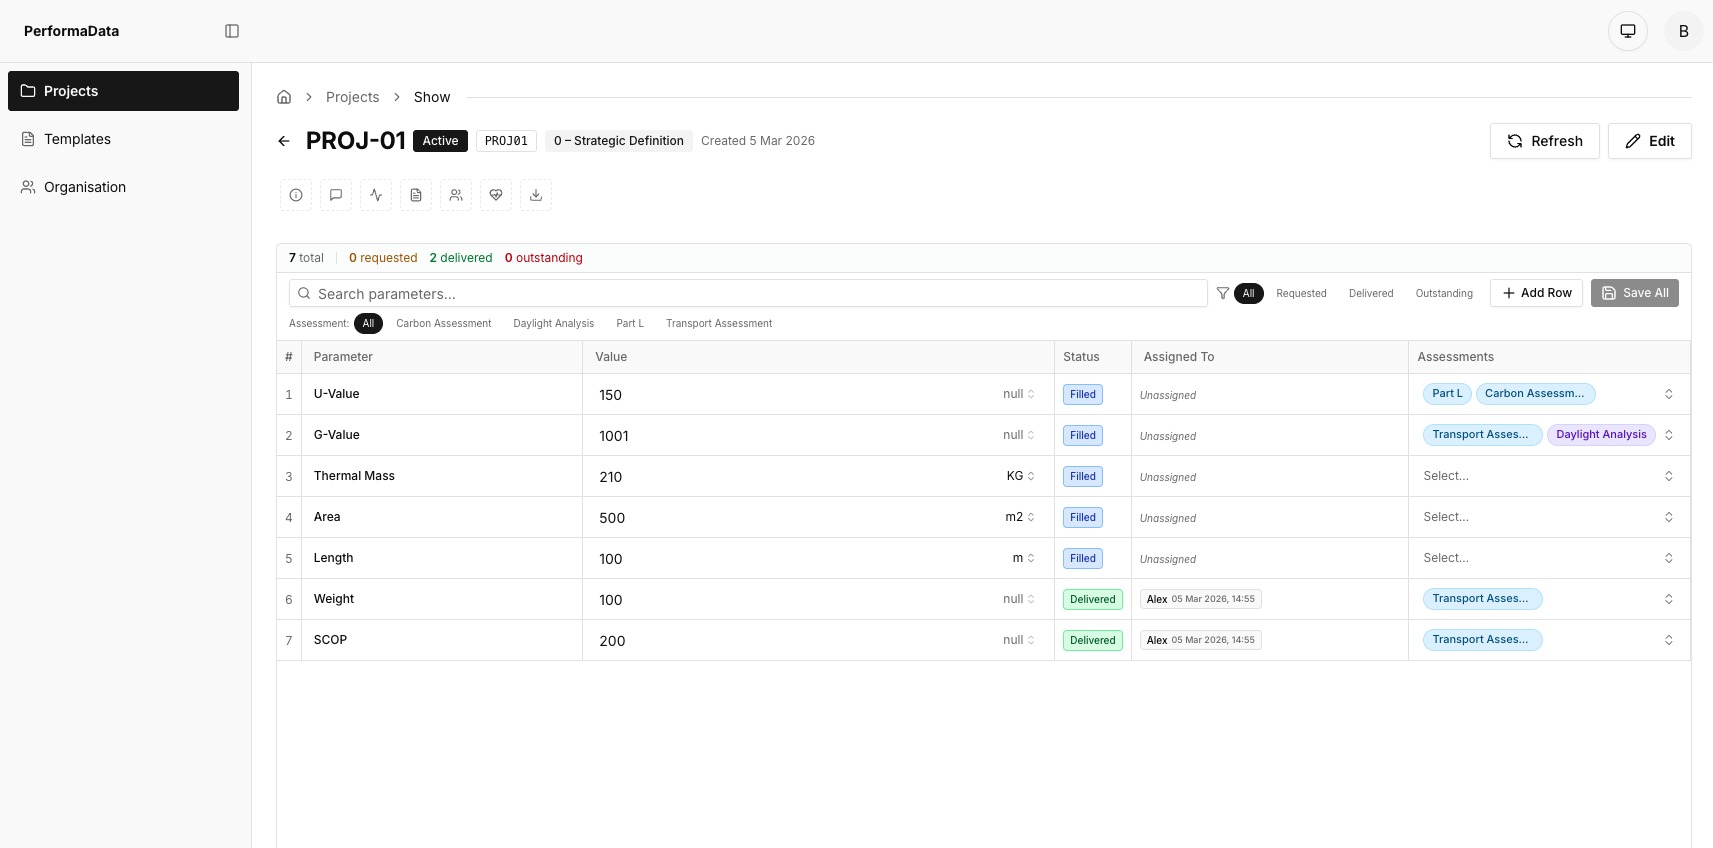Select the All status filter
The width and height of the screenshot is (1713, 848).
1249,293
